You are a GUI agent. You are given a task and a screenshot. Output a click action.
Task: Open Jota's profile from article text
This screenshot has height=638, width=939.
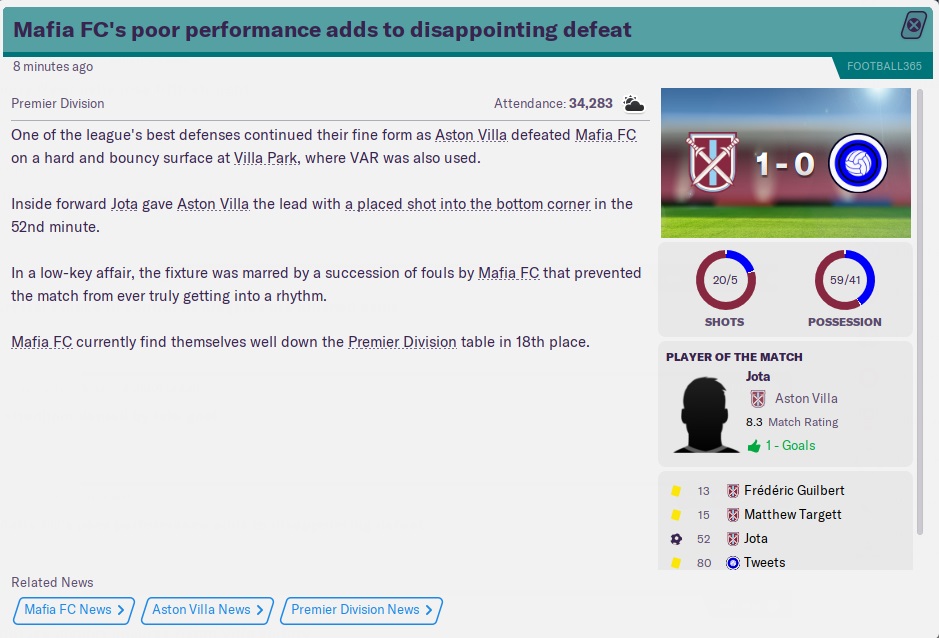click(124, 204)
